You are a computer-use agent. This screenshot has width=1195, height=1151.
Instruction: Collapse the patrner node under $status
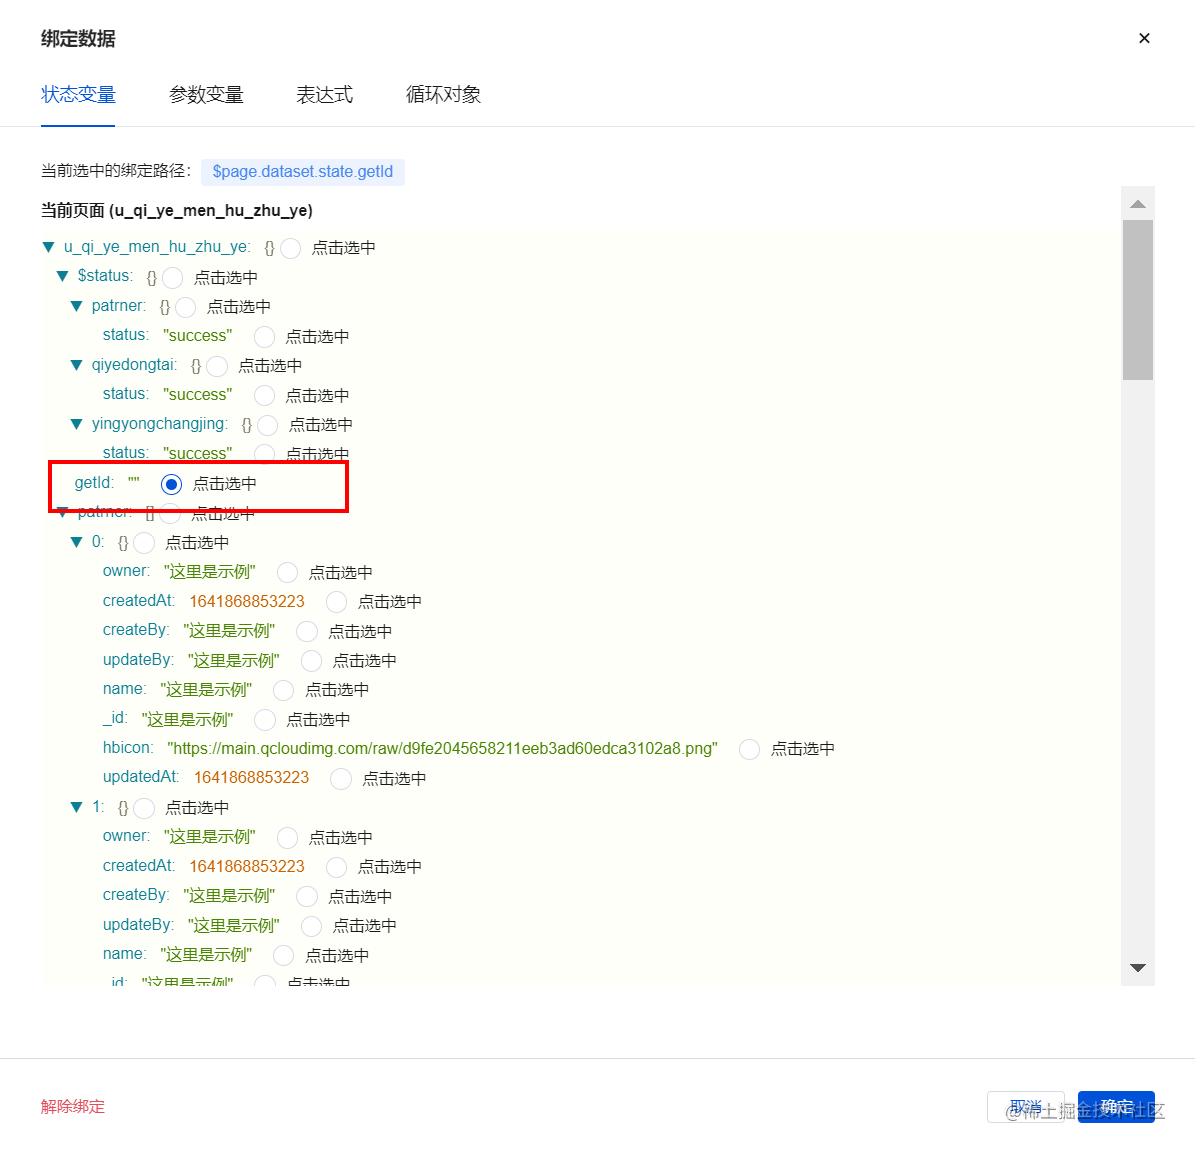(76, 306)
